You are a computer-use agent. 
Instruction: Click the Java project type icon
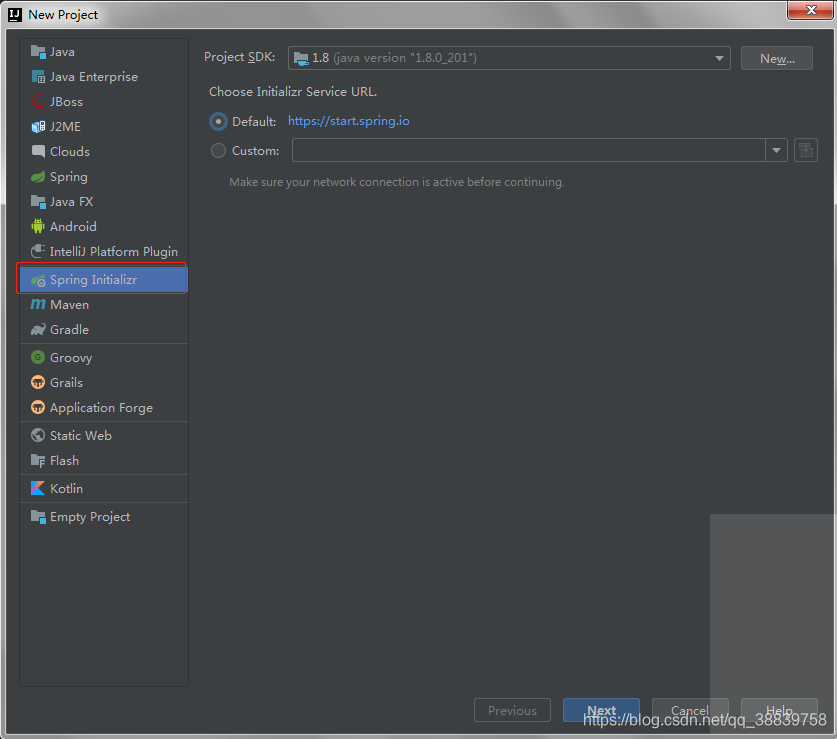coord(38,52)
